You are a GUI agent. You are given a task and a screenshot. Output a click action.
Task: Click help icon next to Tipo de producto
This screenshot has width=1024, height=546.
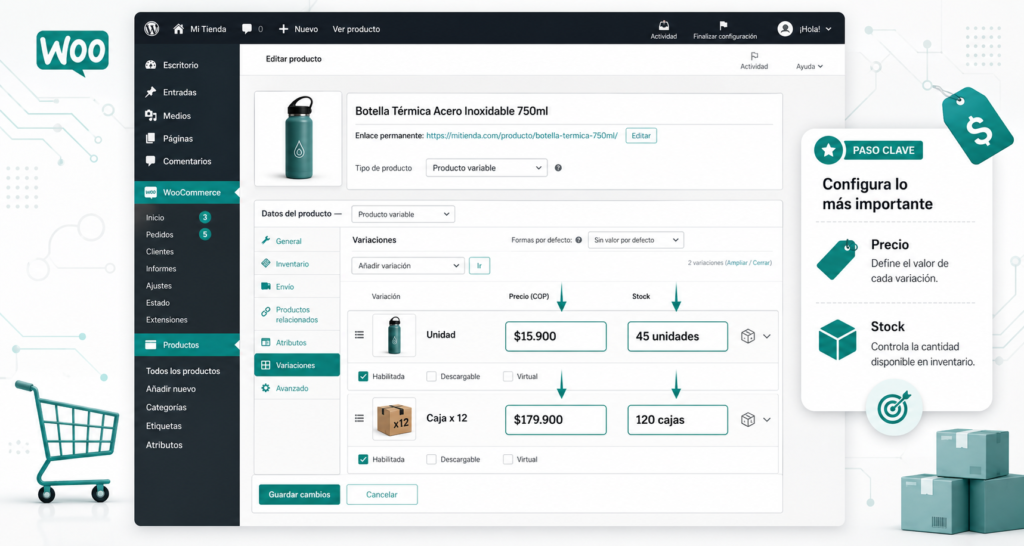558,168
